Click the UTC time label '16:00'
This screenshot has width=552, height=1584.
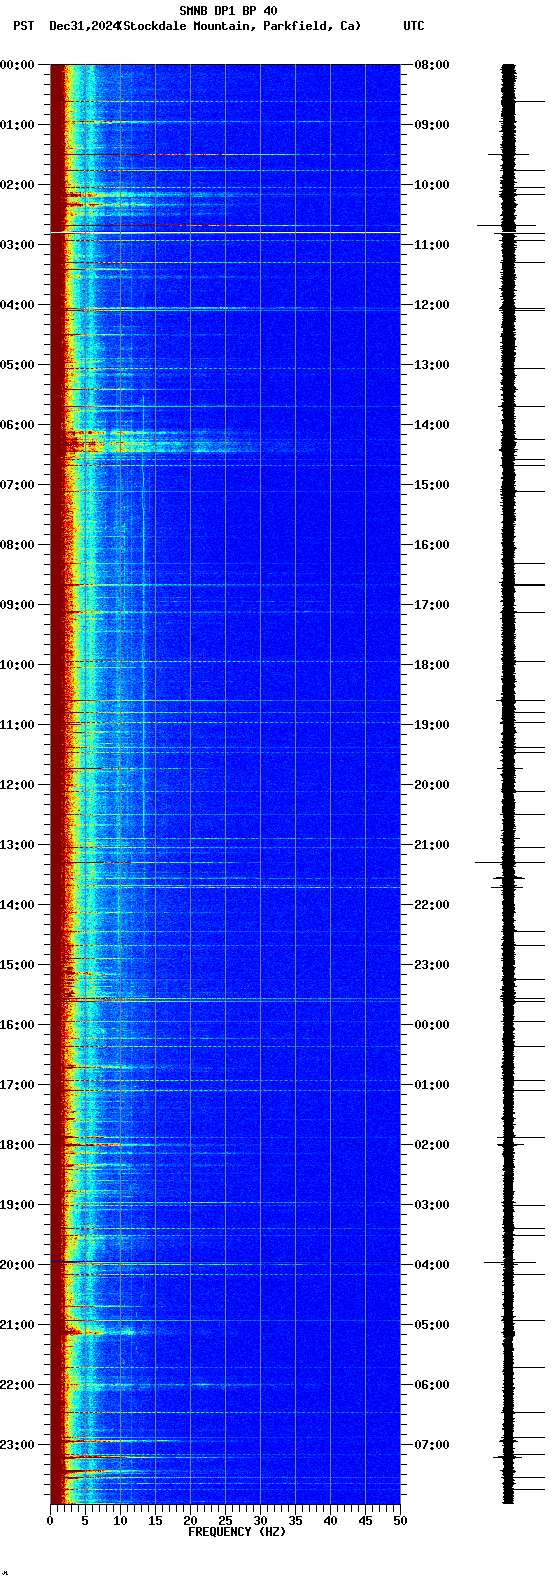432,545
